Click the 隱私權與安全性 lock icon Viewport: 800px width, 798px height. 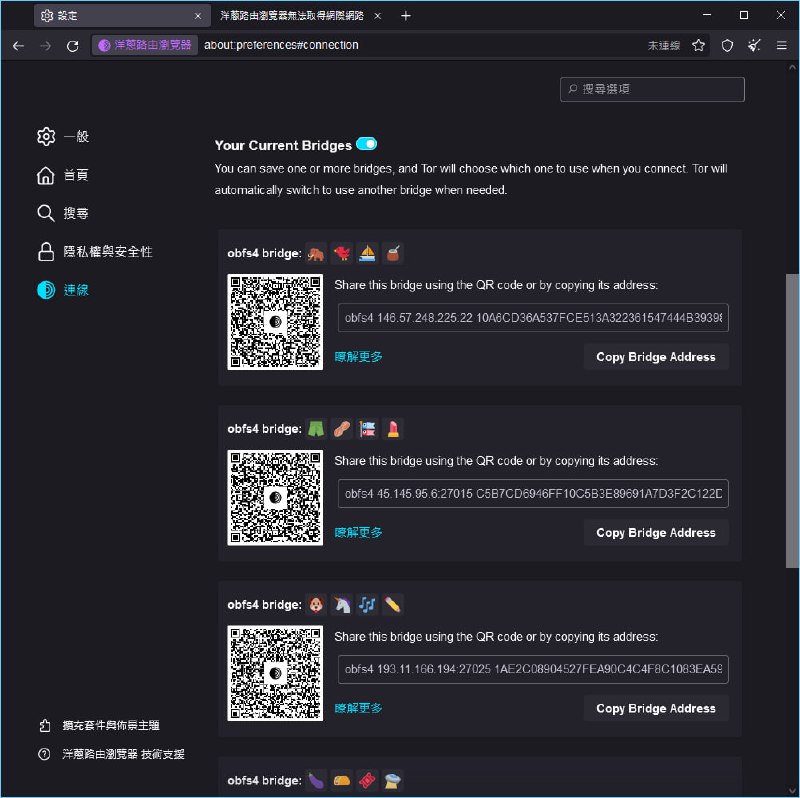point(45,252)
